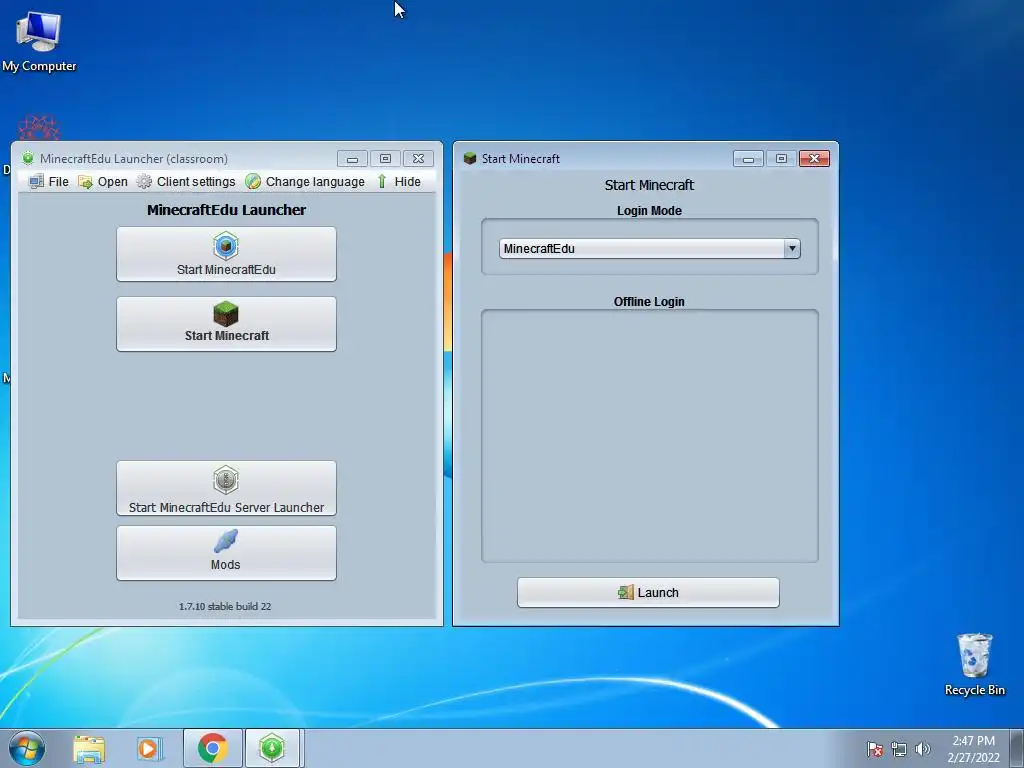Click the Change language globe icon
The height and width of the screenshot is (768, 1024).
coord(253,182)
